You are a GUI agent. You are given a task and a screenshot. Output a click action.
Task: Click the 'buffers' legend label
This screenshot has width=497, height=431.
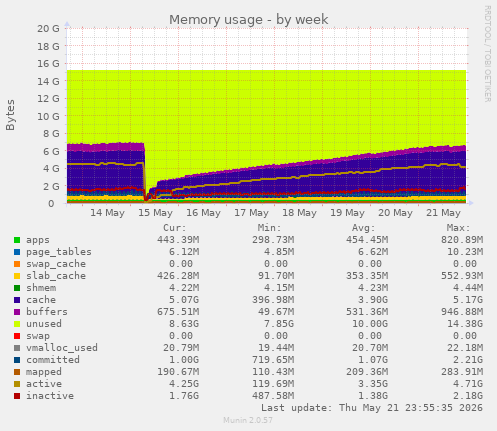(x=47, y=312)
